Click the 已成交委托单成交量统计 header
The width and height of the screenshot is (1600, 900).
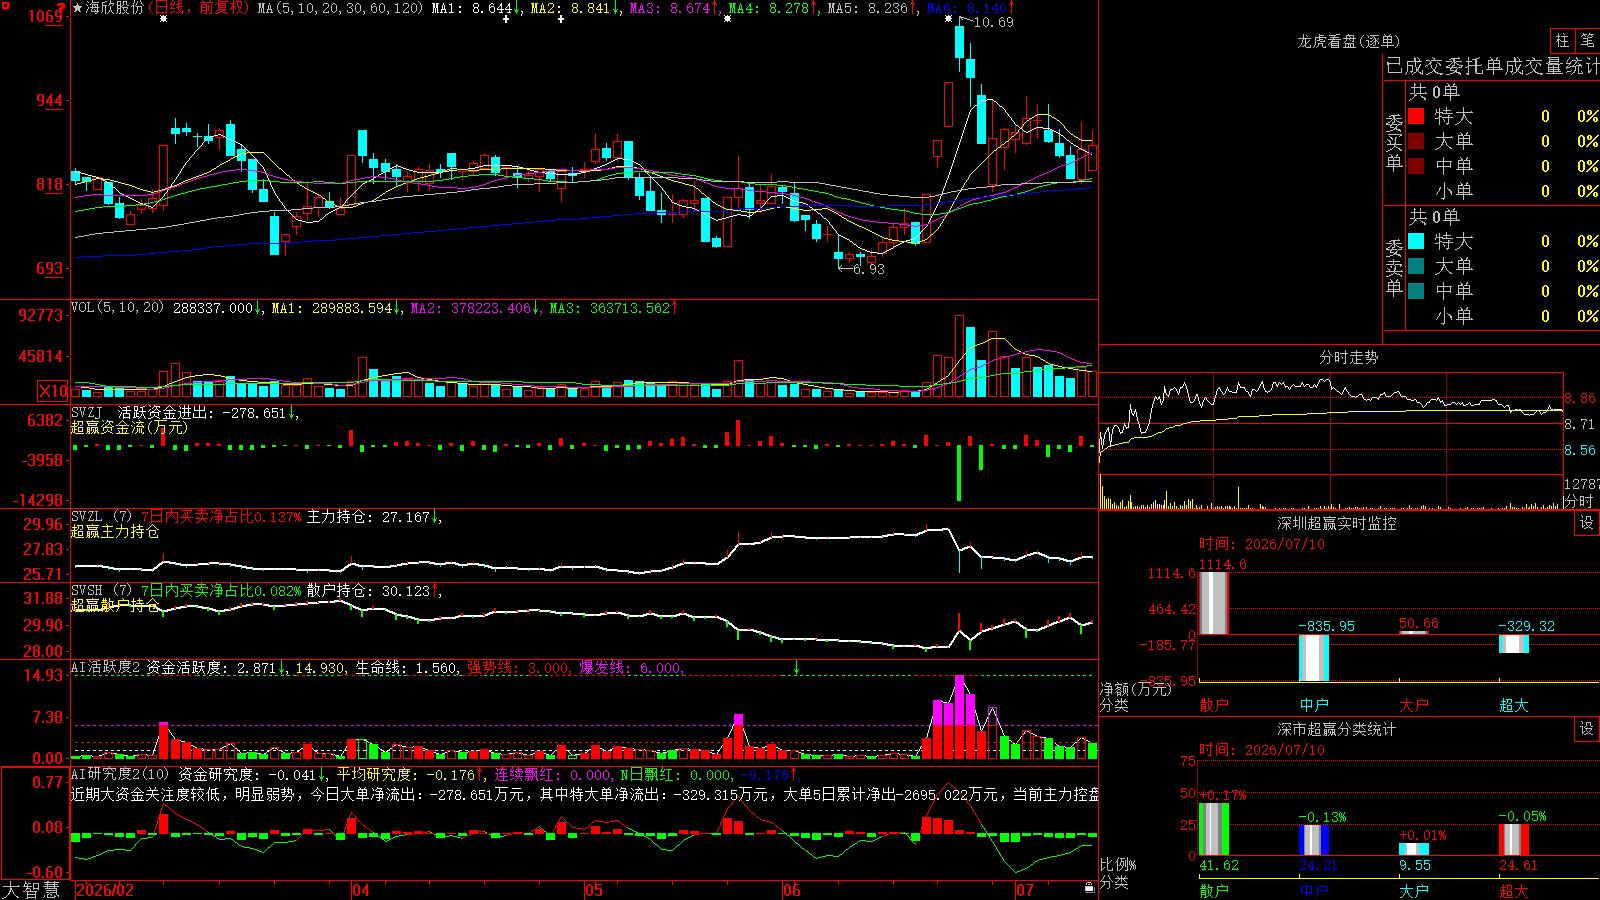pos(1492,66)
